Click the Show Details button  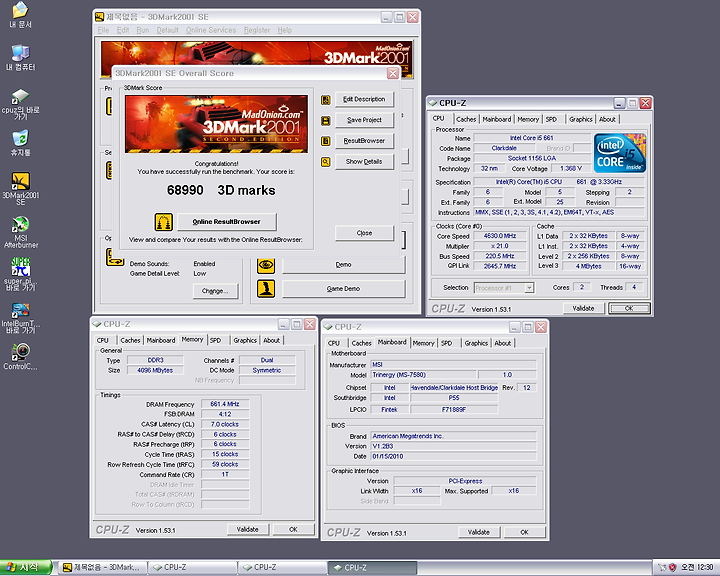point(364,162)
